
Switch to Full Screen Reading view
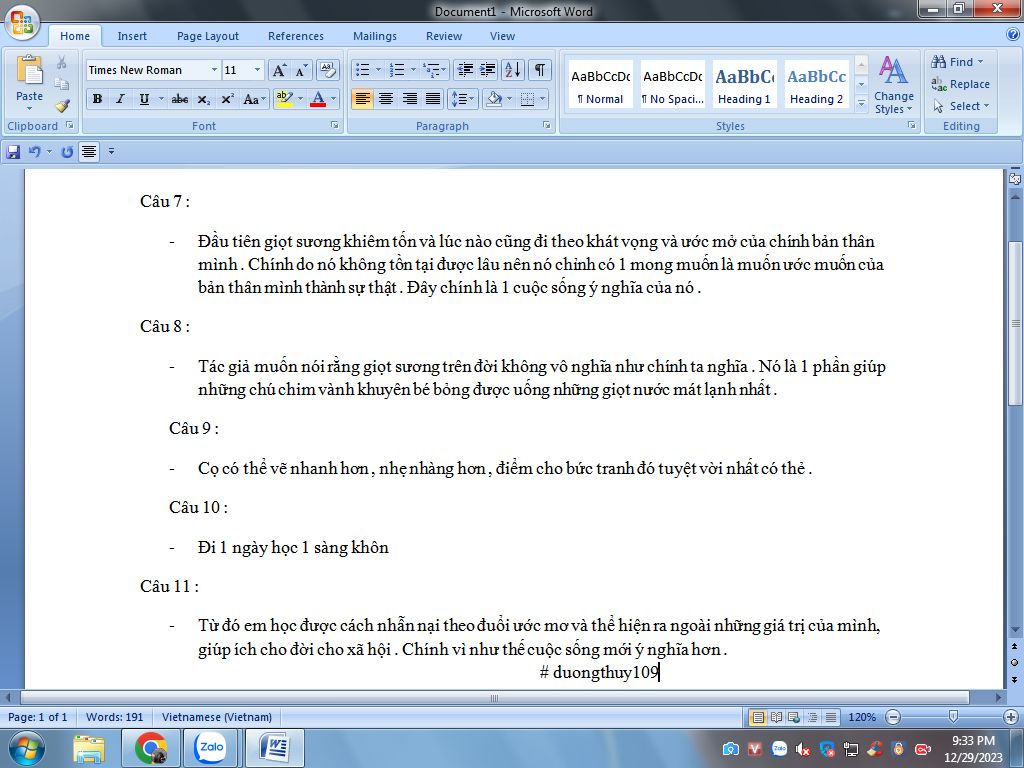776,717
